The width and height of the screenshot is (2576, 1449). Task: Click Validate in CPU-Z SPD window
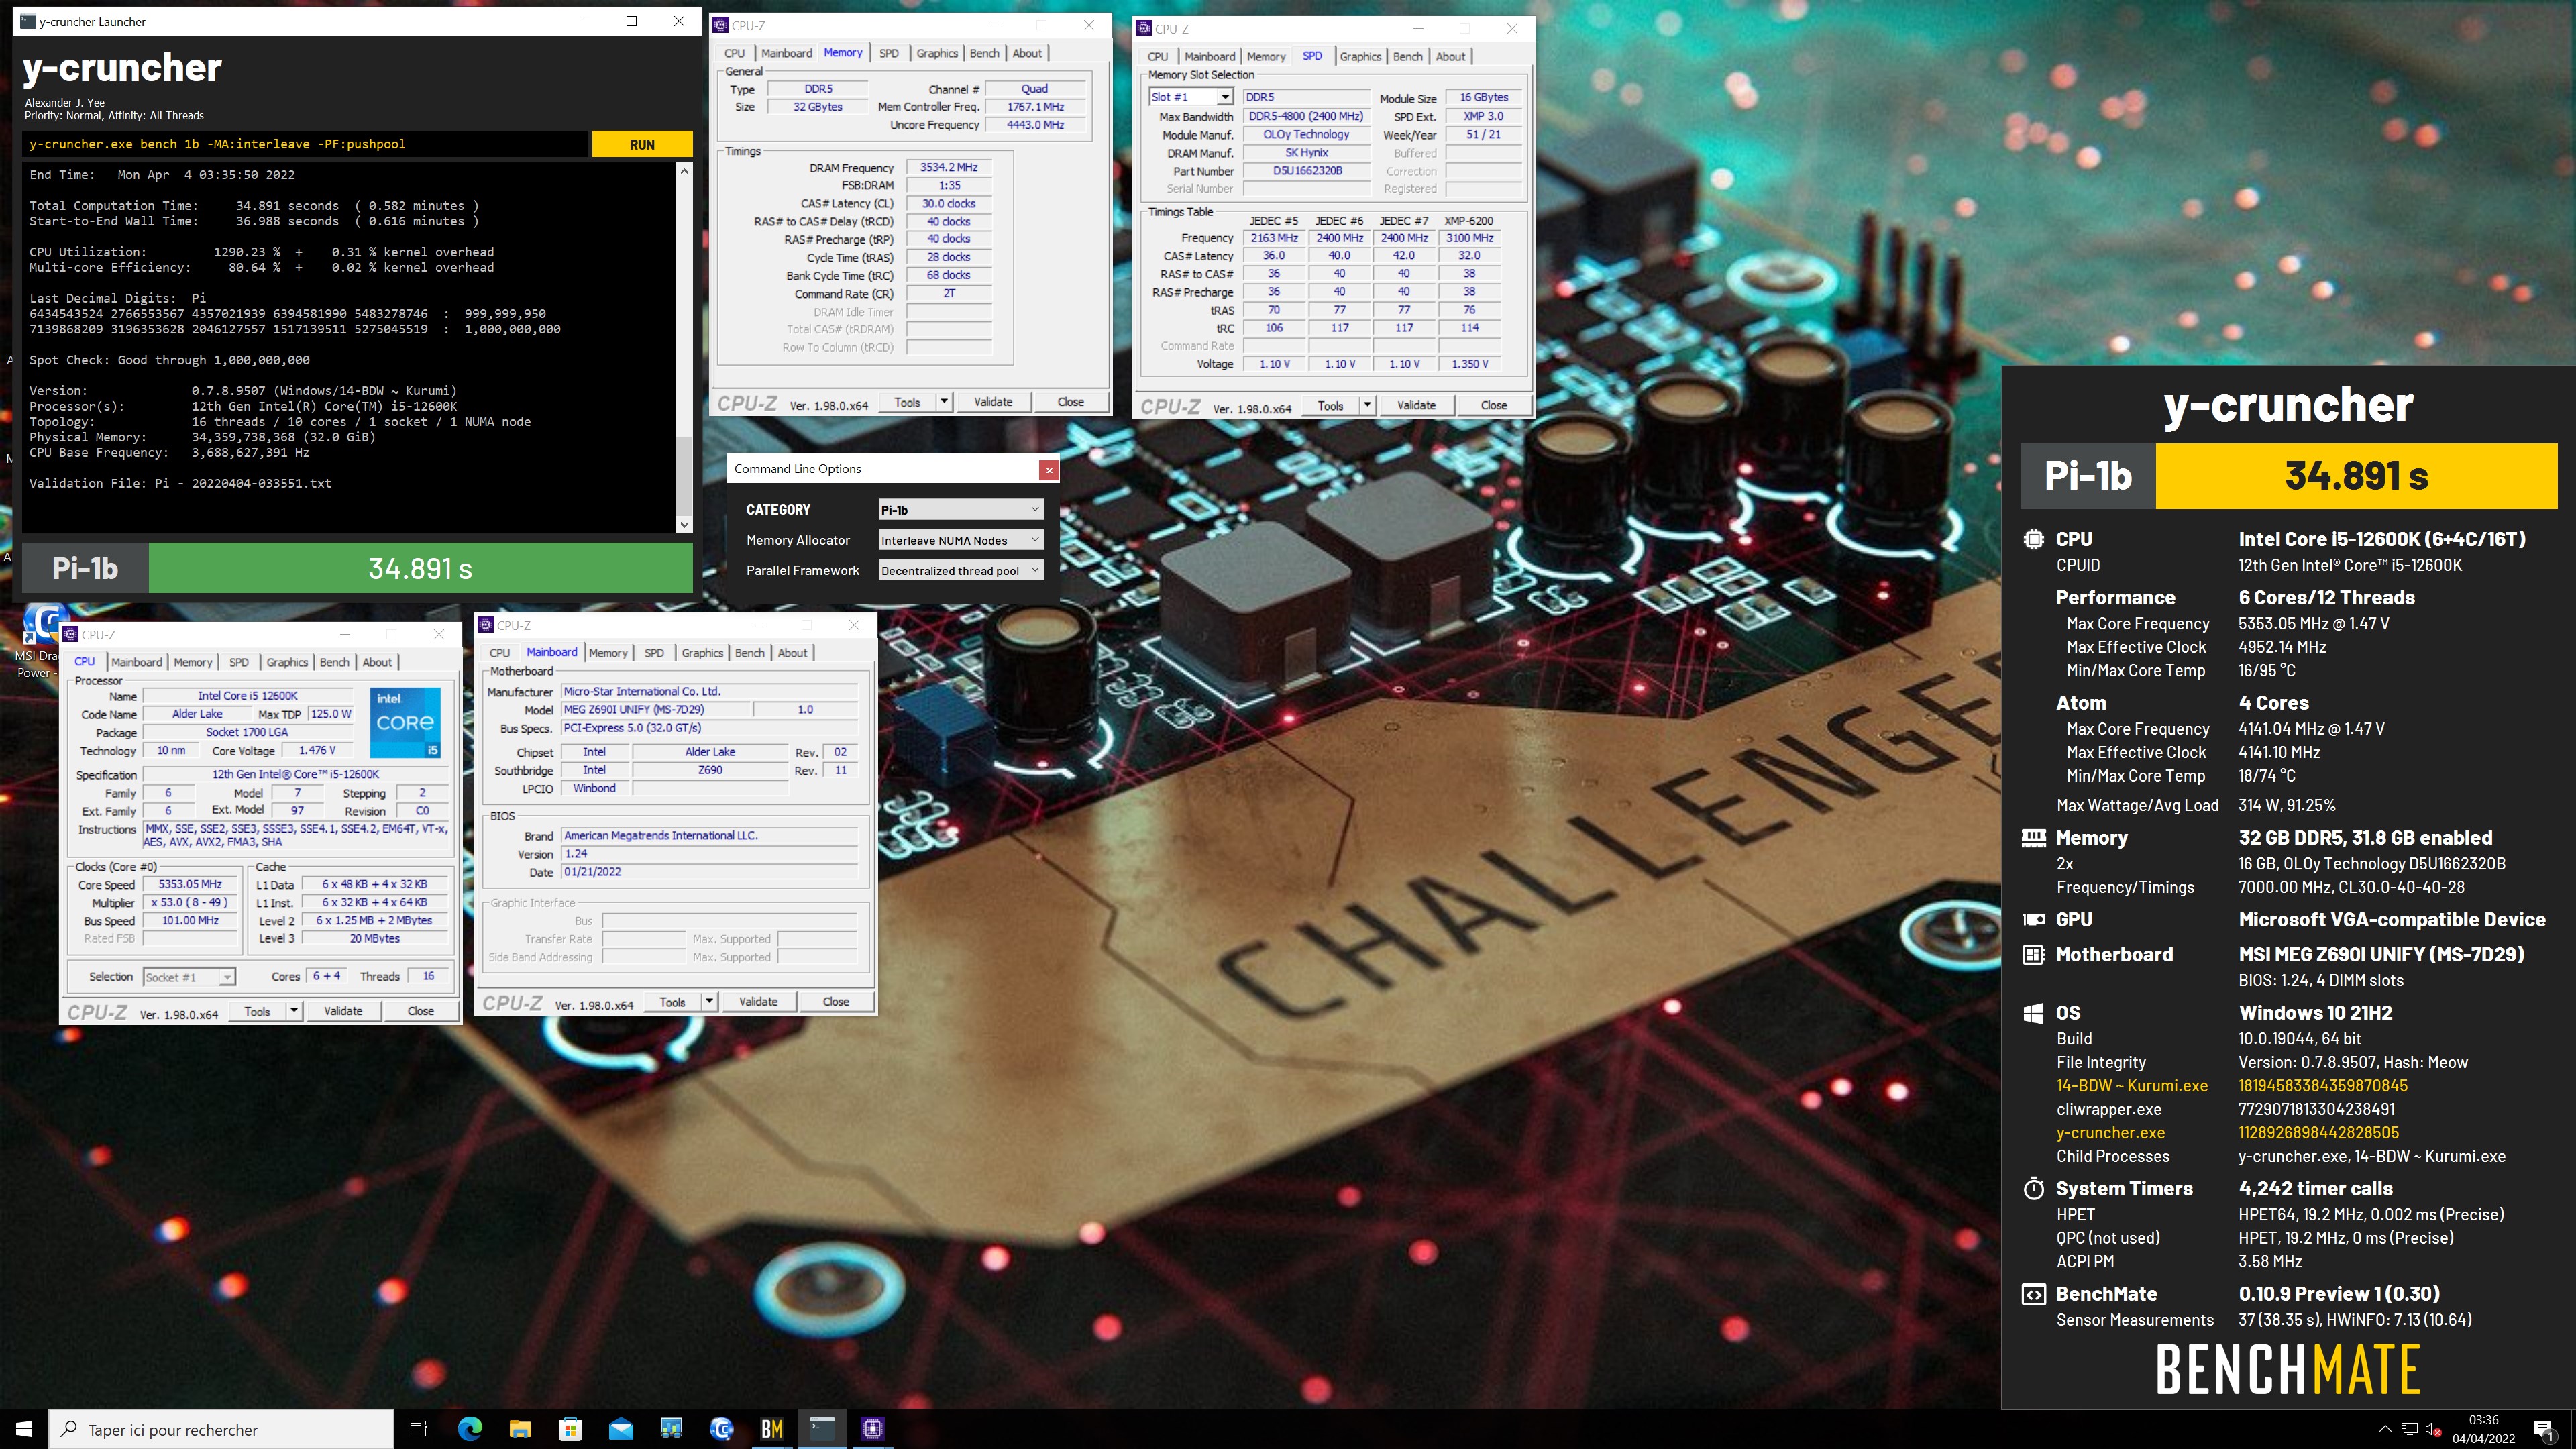(x=1416, y=405)
